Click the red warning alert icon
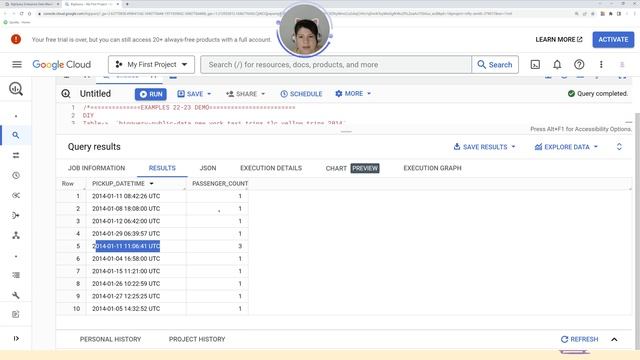The height and width of the screenshot is (360, 640). (x=16, y=39)
